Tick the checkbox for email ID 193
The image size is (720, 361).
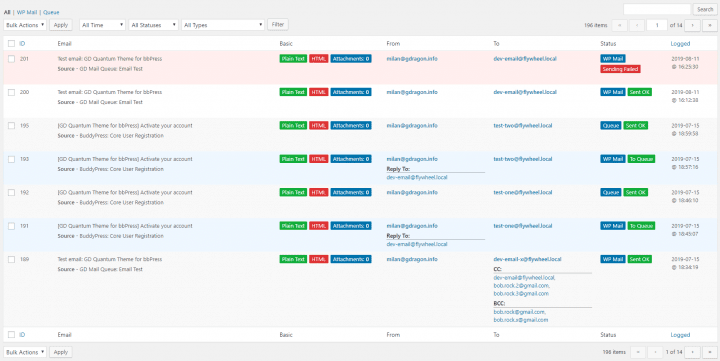click(11, 159)
